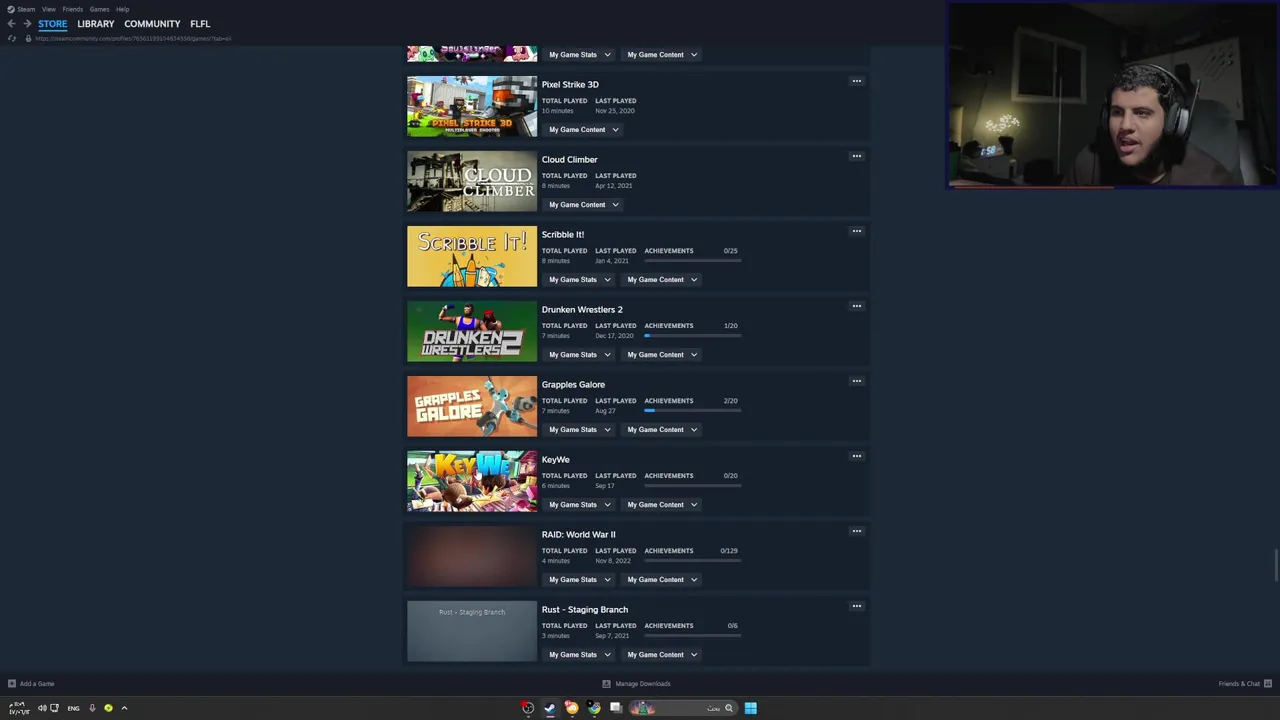Open the Pixel Strike 3D title link
The height and width of the screenshot is (720, 1280).
(570, 85)
